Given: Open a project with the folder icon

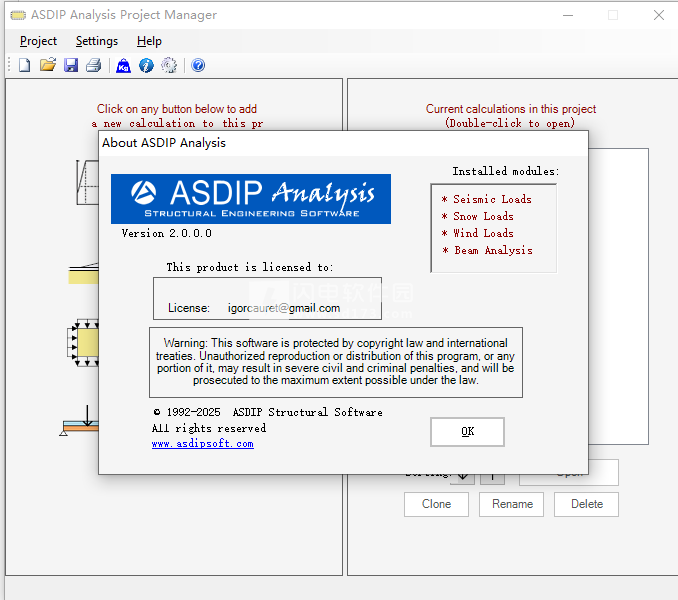Looking at the screenshot, I should click(48, 65).
